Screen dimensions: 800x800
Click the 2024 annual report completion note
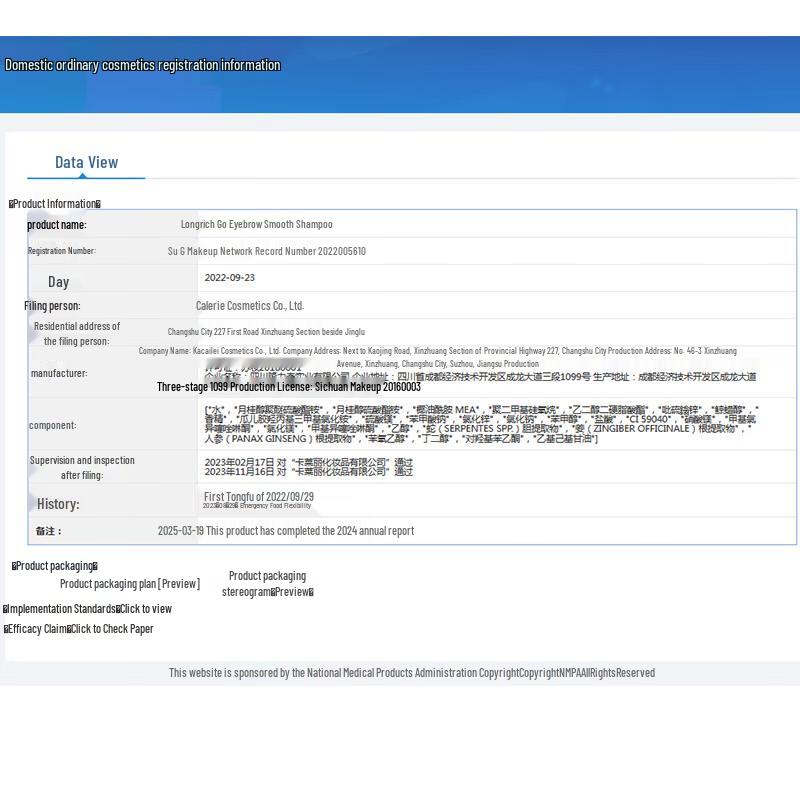pos(285,531)
